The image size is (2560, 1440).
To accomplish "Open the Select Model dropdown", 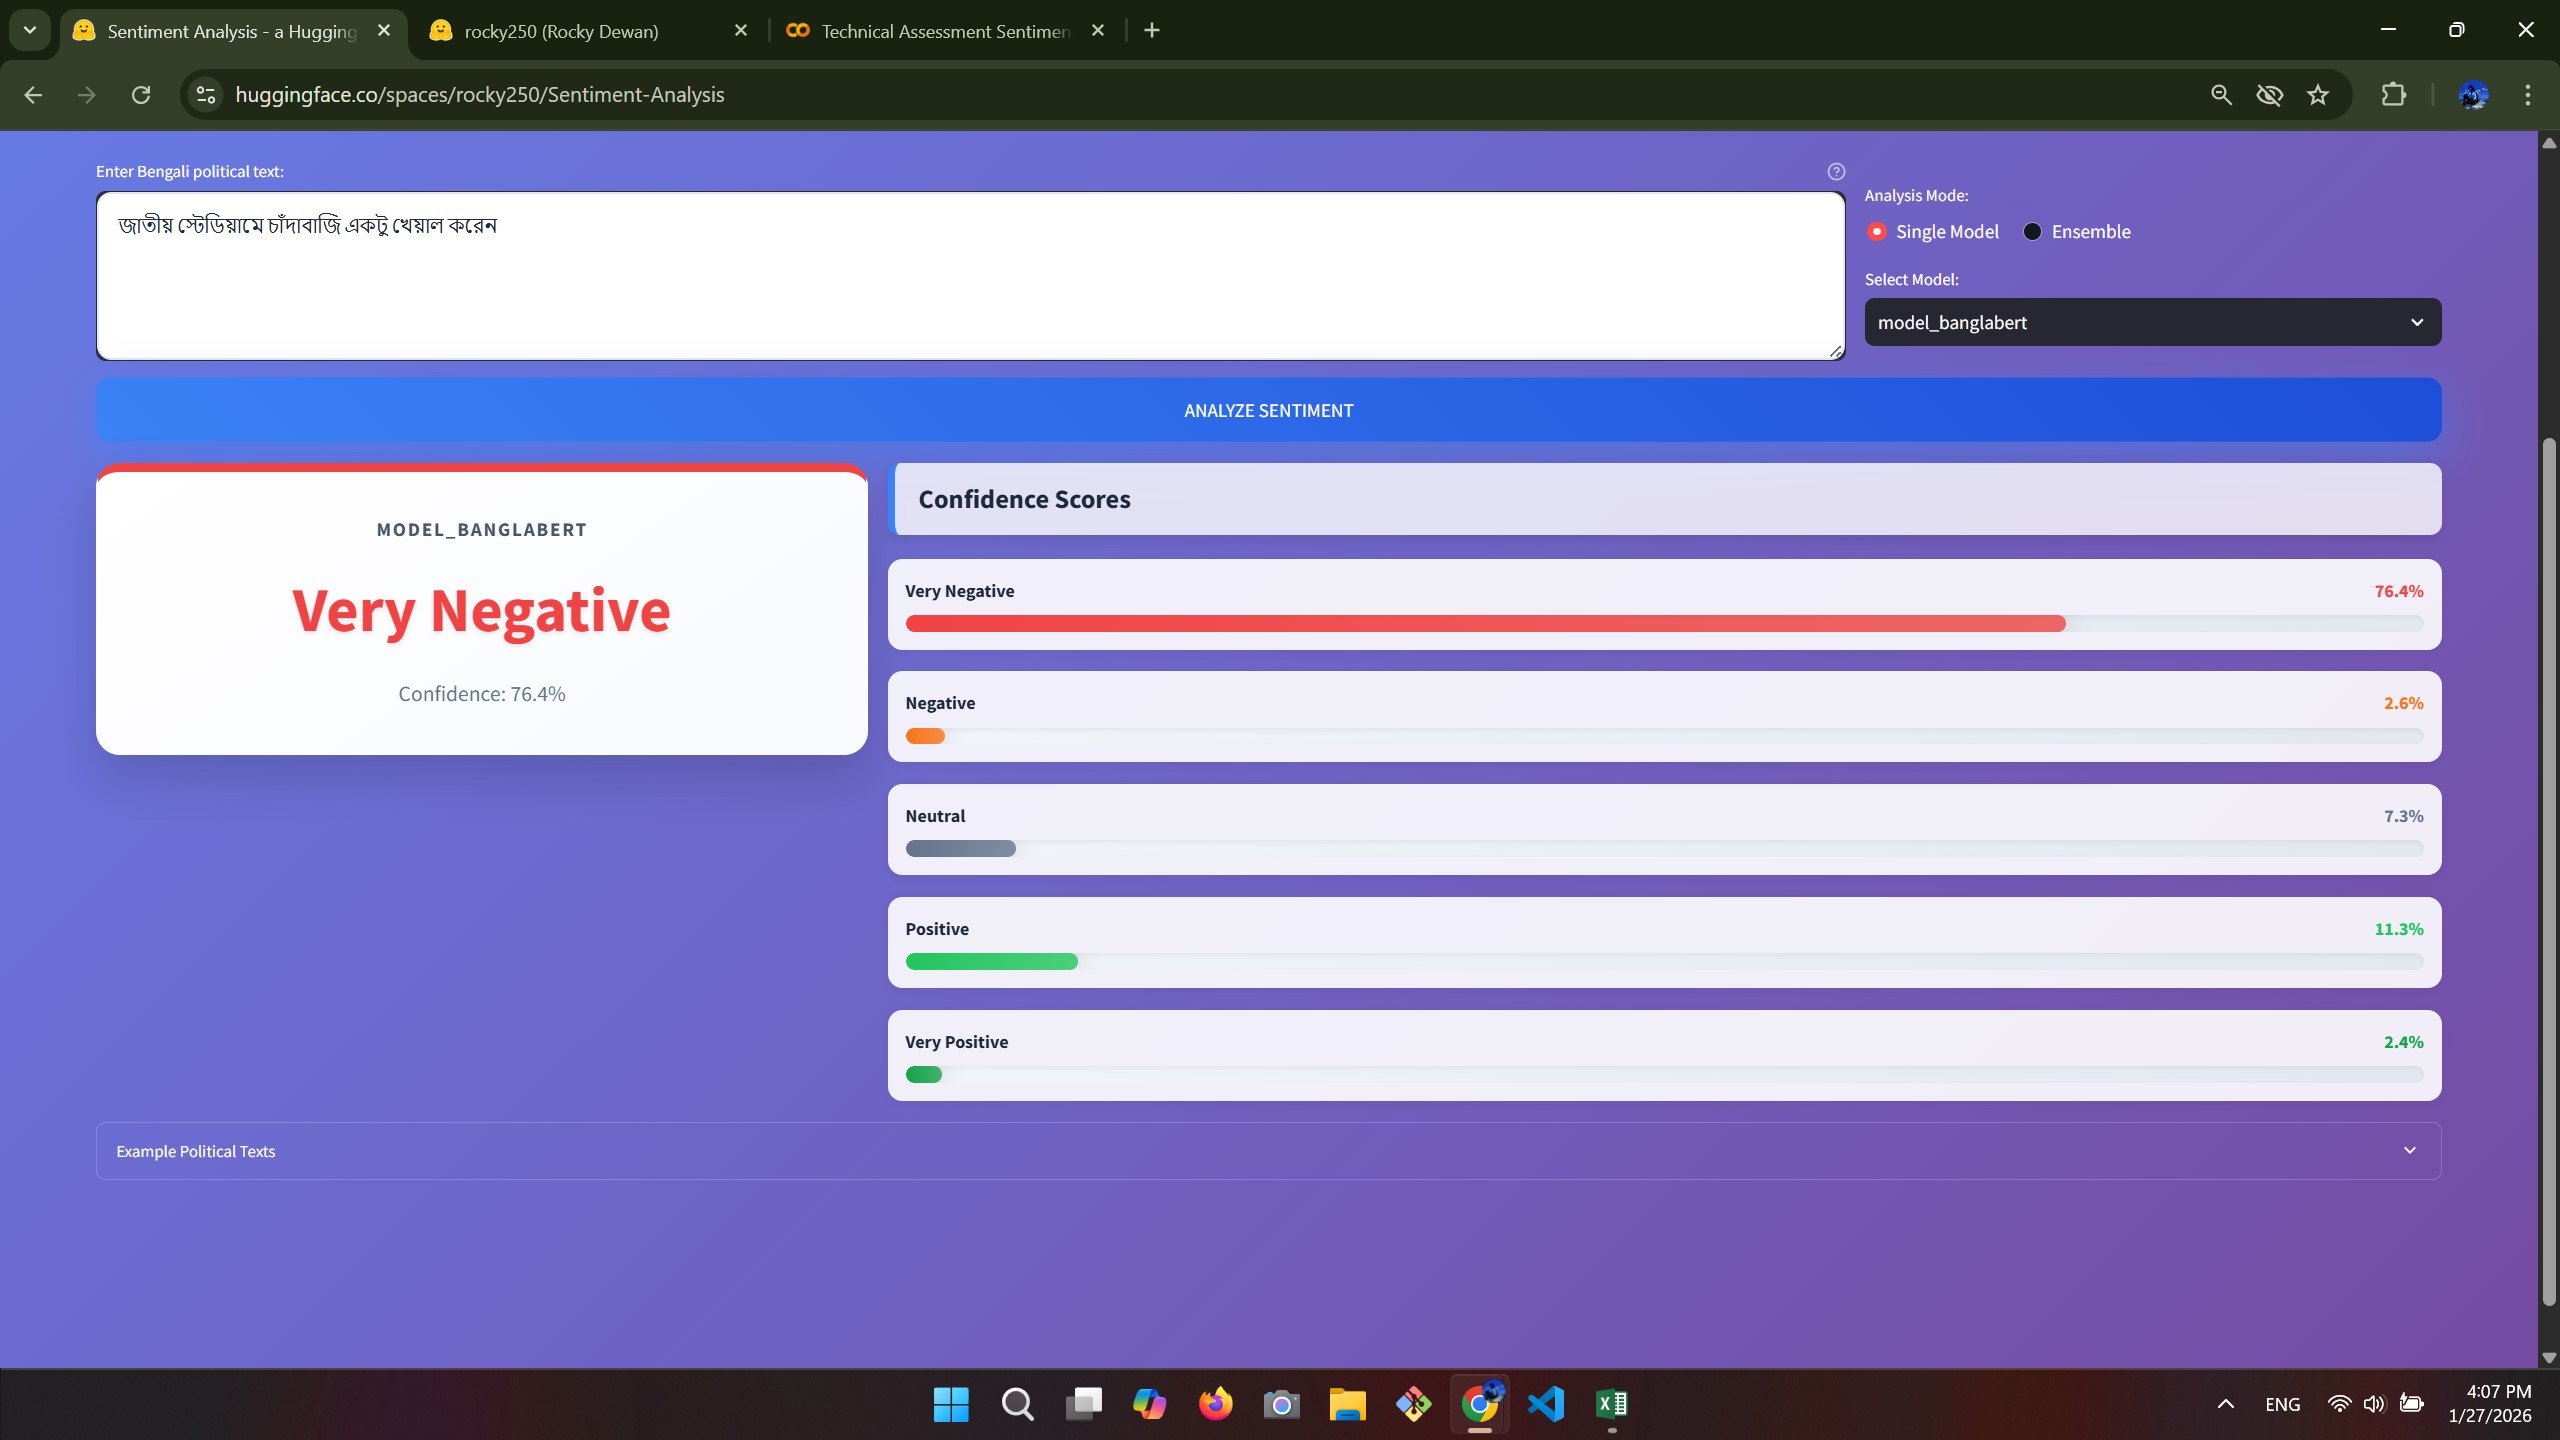I will click(2152, 322).
